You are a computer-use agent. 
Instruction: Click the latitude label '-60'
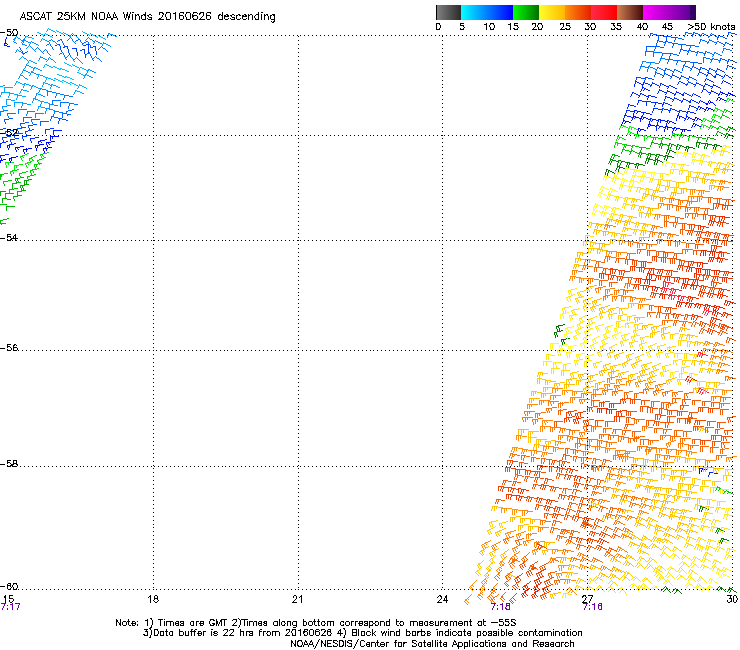pos(9,587)
